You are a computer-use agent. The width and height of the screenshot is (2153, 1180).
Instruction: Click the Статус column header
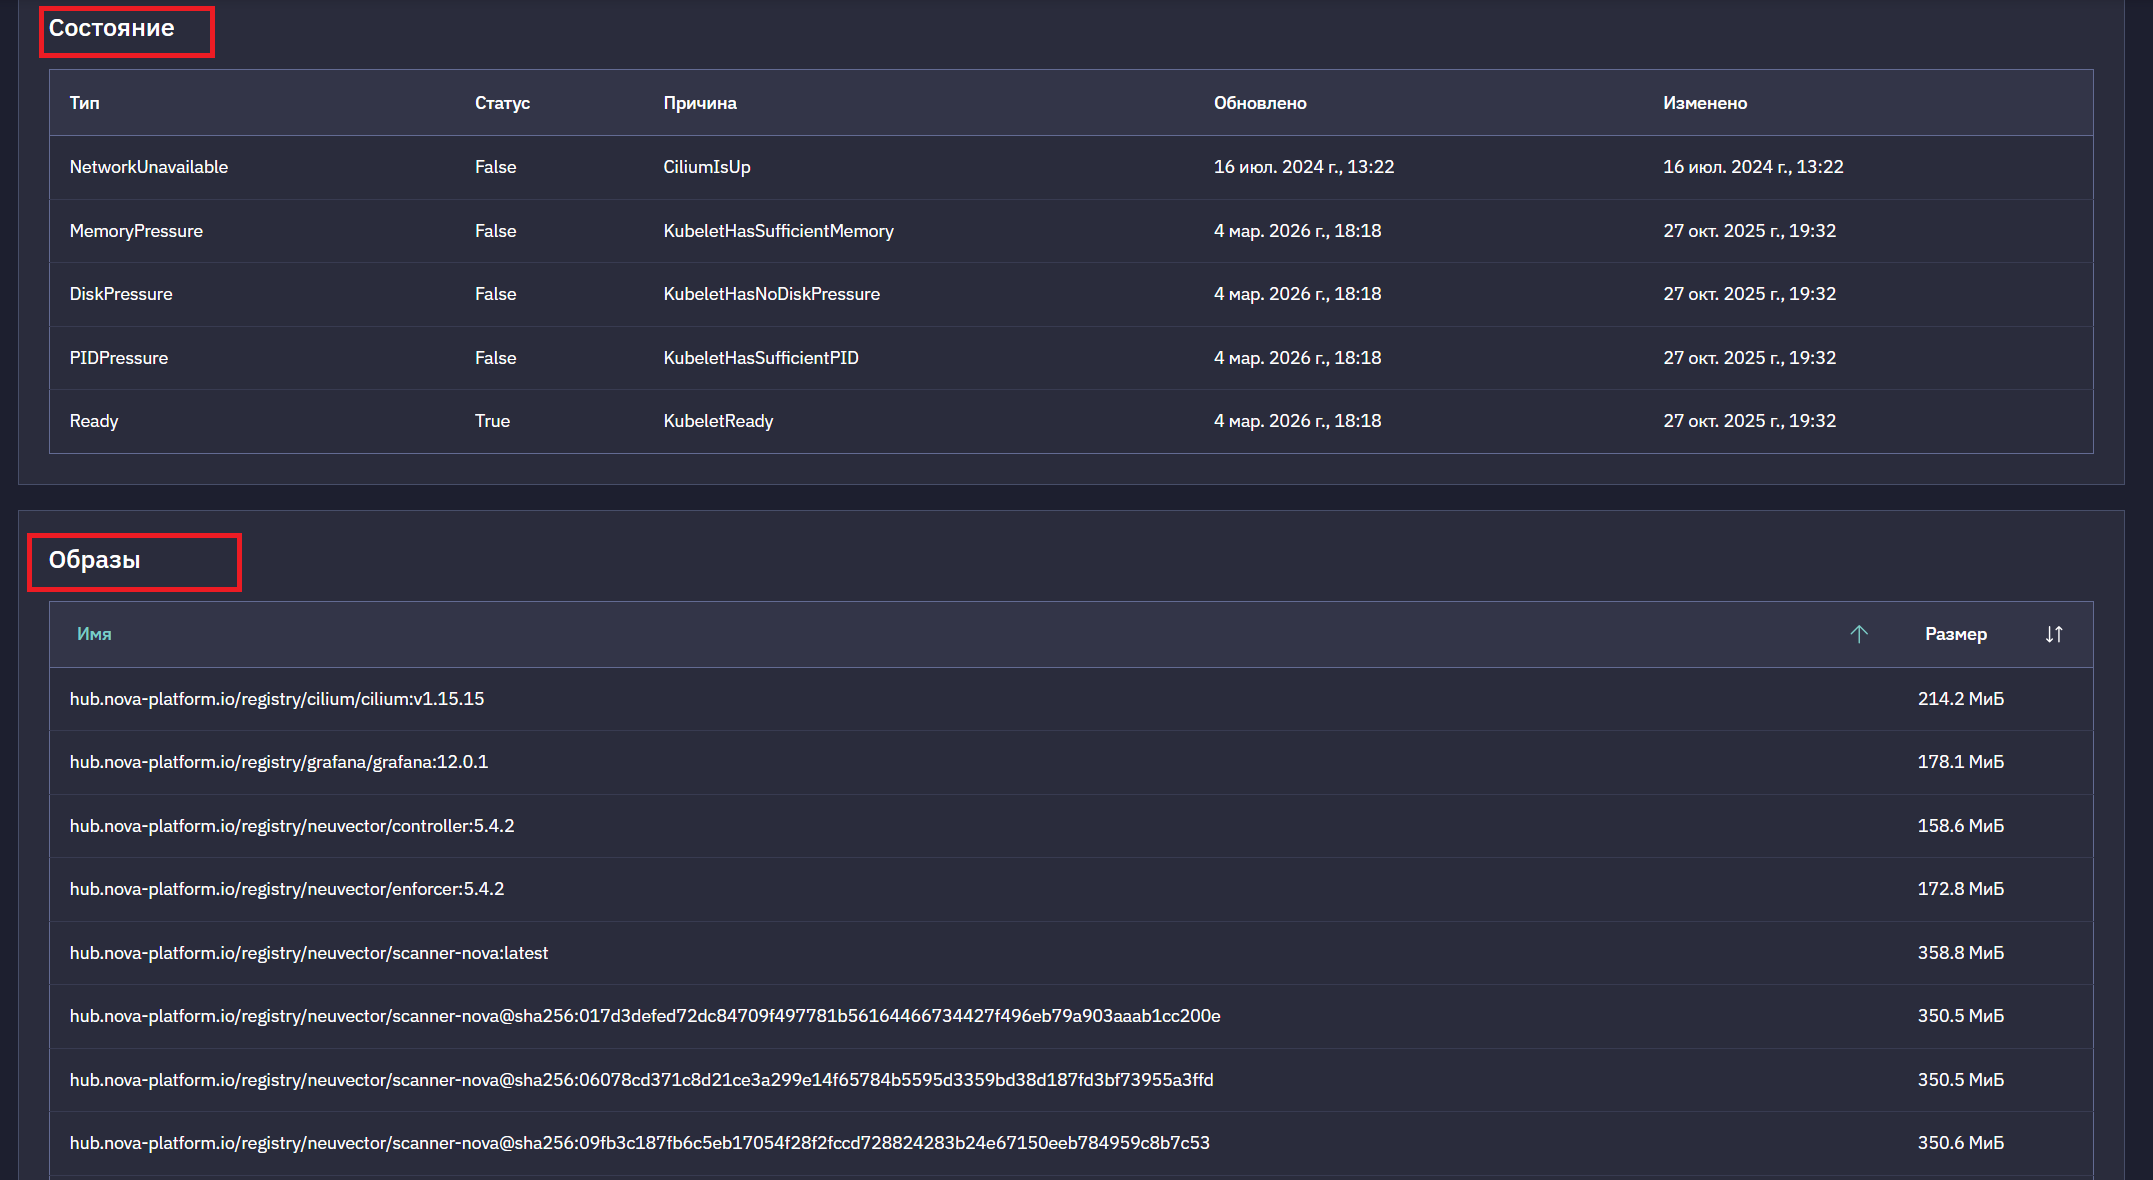pos(502,103)
